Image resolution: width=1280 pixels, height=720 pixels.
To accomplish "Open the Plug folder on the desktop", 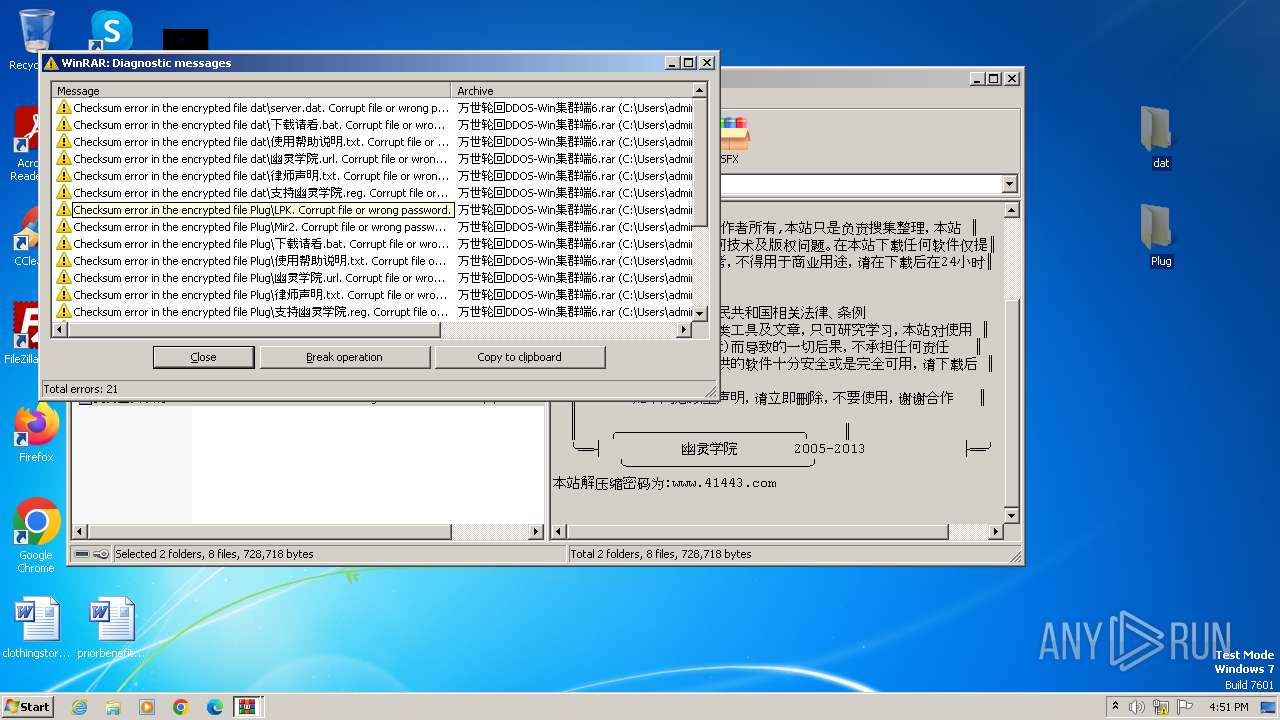I will [x=1160, y=236].
